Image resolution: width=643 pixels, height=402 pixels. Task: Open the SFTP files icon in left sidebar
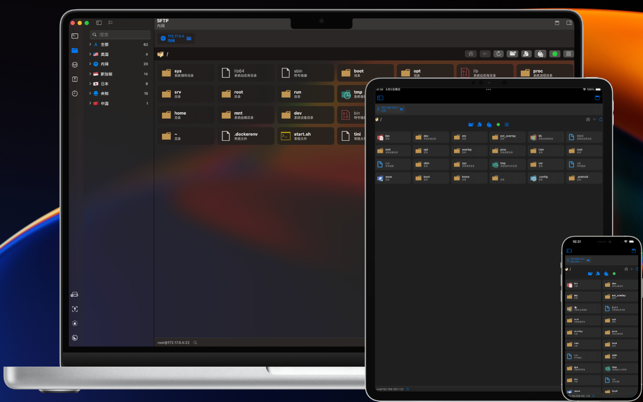coord(75,50)
